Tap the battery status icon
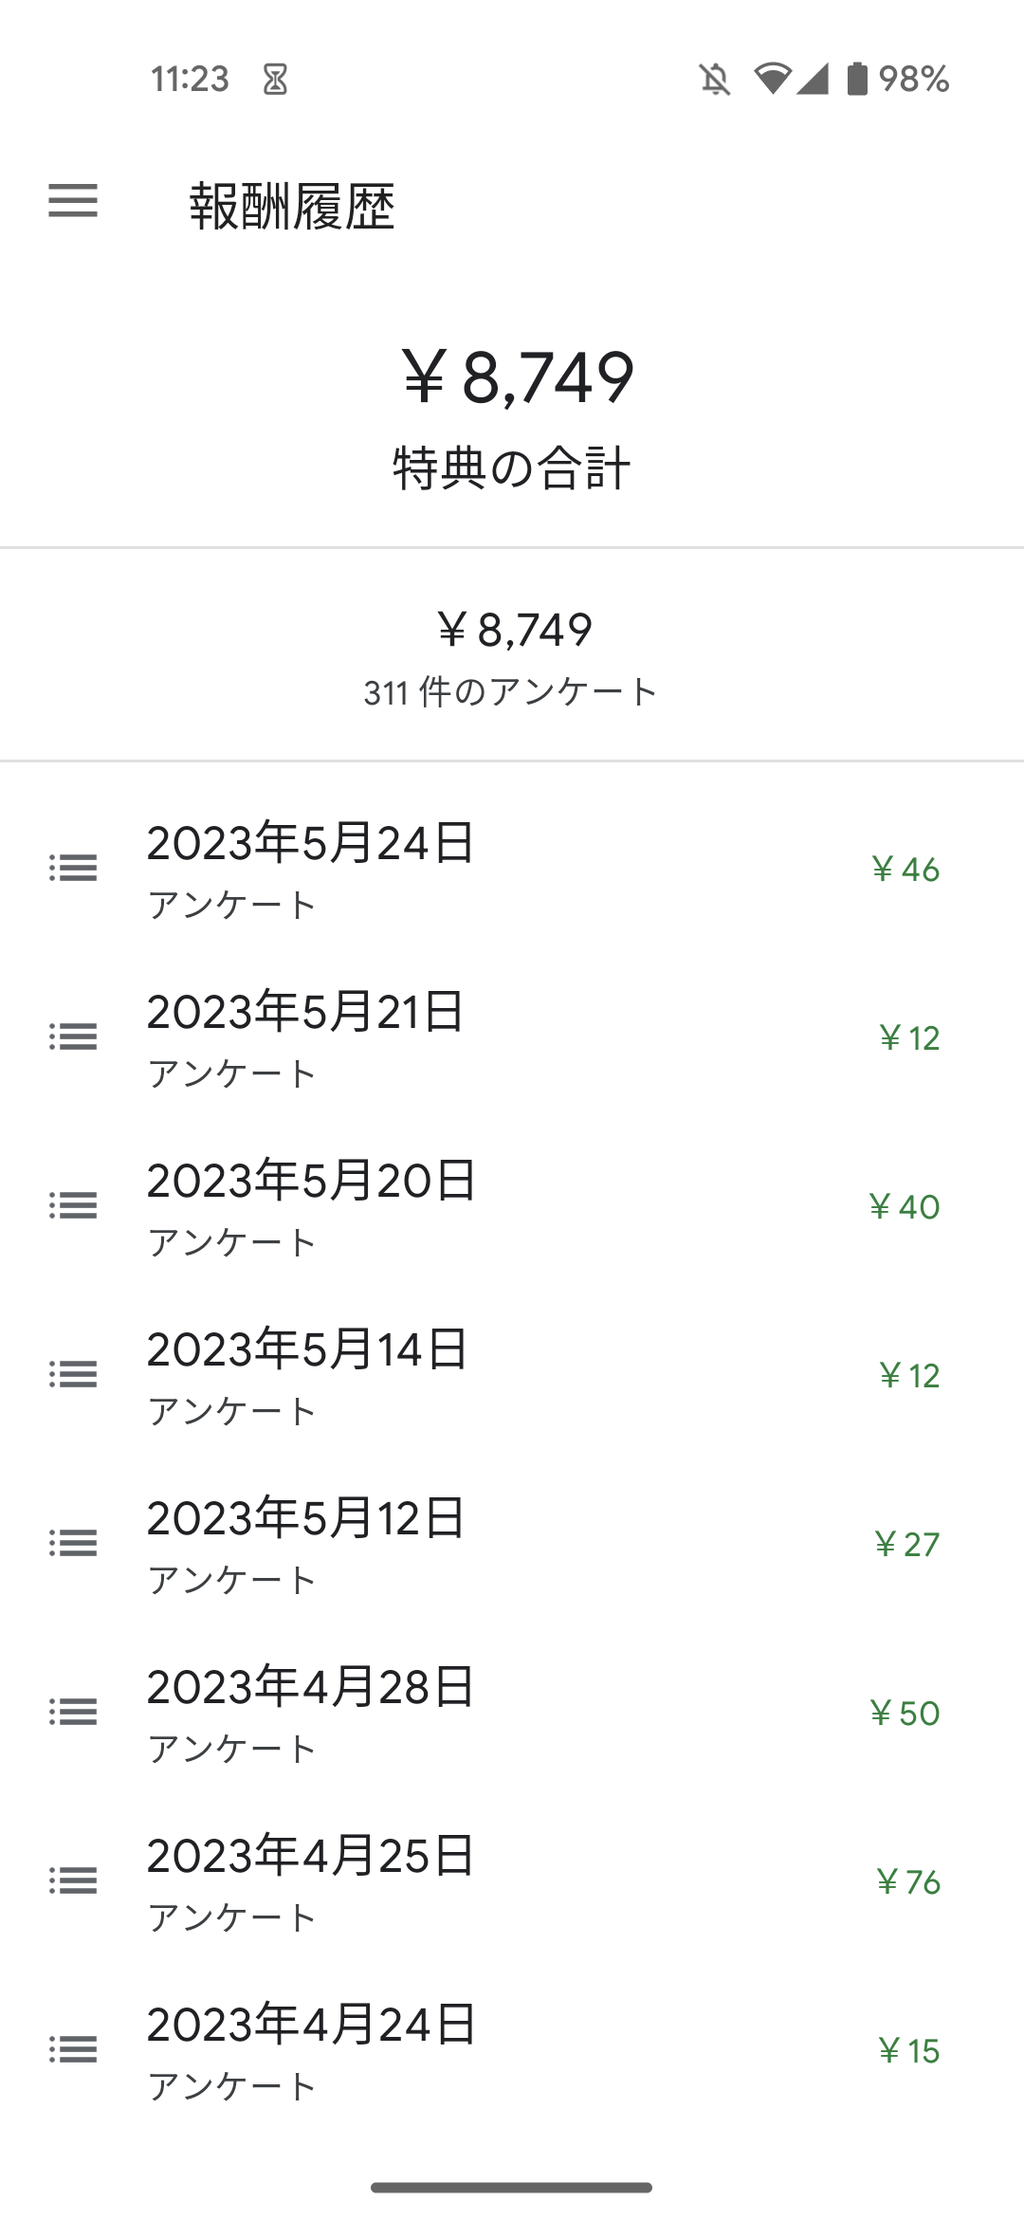The height and width of the screenshot is (2219, 1024). pyautogui.click(x=857, y=78)
